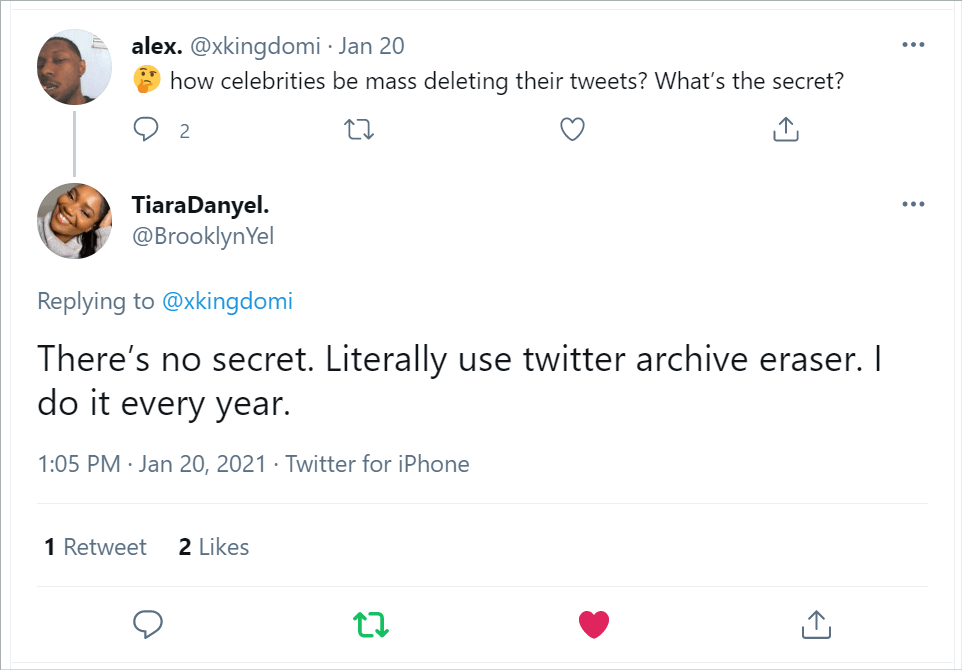Open the more options menu on alex's tweet
Viewport: 962px width, 670px height.
point(913,44)
